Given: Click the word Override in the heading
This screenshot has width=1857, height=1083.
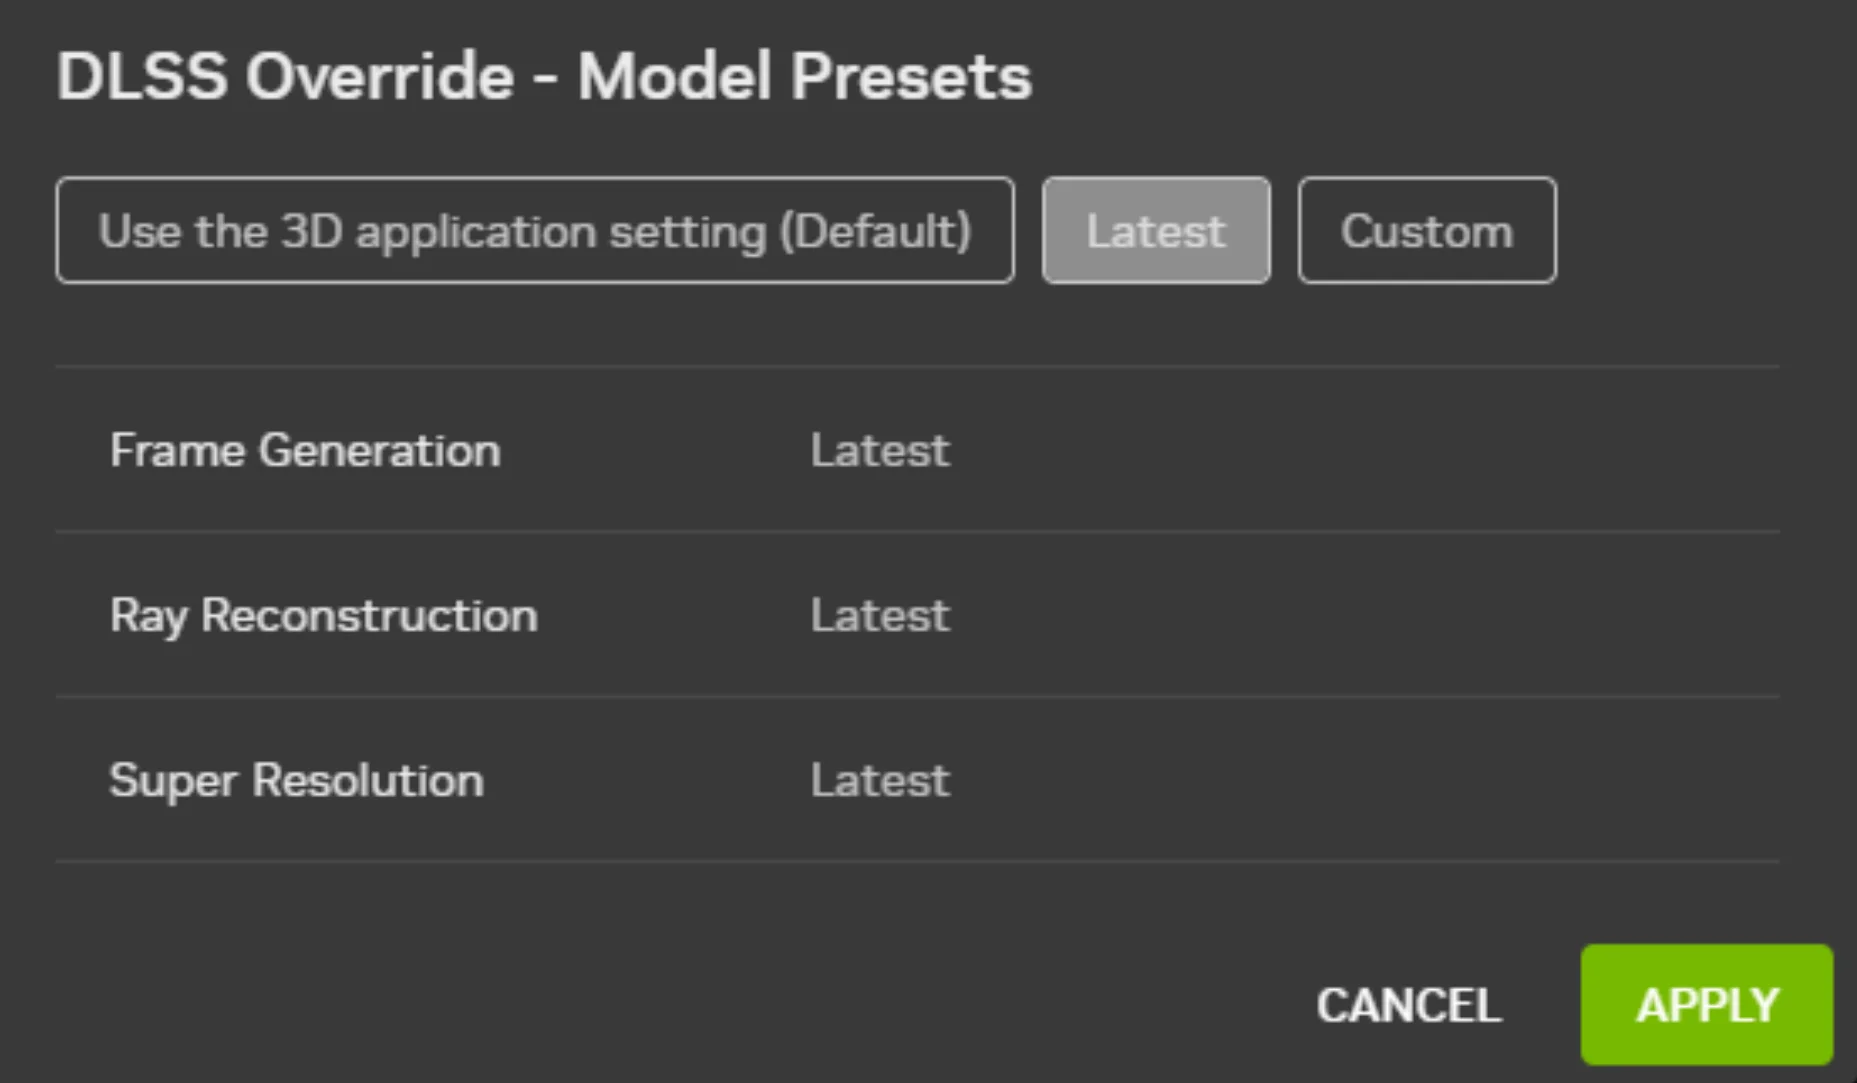Looking at the screenshot, I should pos(380,76).
